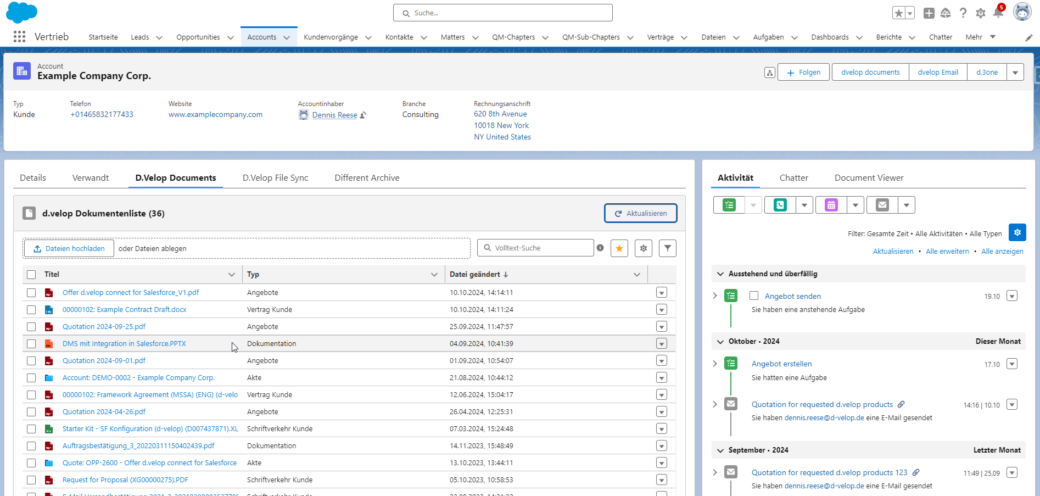Viewport: 1040px width, 496px height.
Task: Open the www.examplecompany.com link
Action: 216,115
